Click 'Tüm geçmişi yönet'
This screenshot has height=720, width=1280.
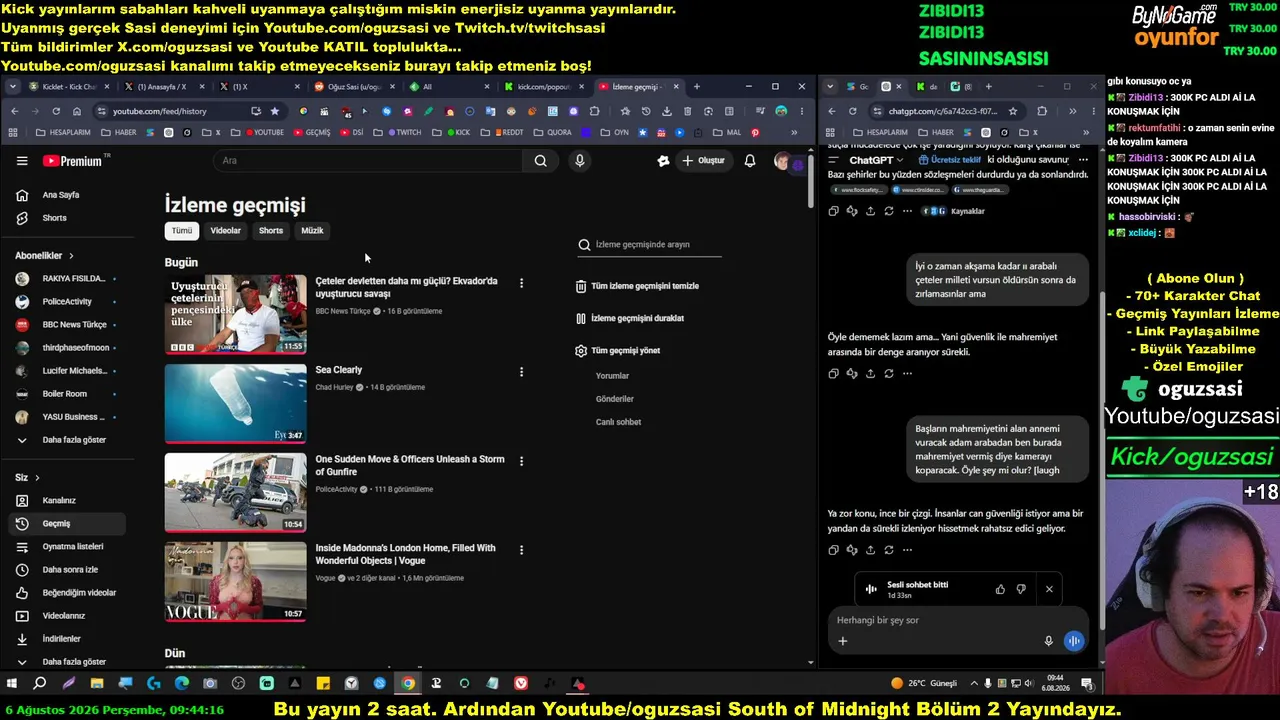coord(618,351)
